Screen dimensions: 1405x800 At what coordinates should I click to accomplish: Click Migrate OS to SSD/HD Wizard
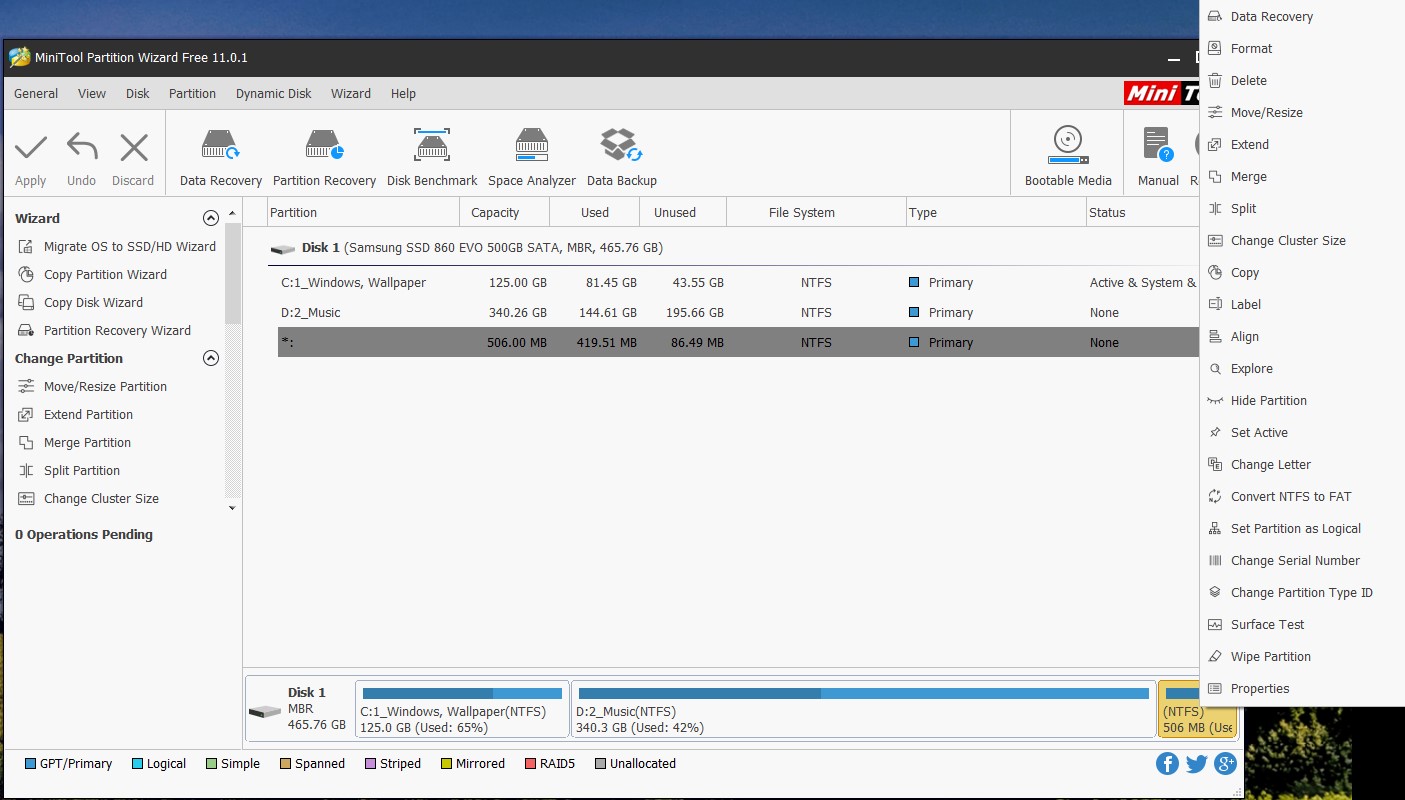[130, 246]
